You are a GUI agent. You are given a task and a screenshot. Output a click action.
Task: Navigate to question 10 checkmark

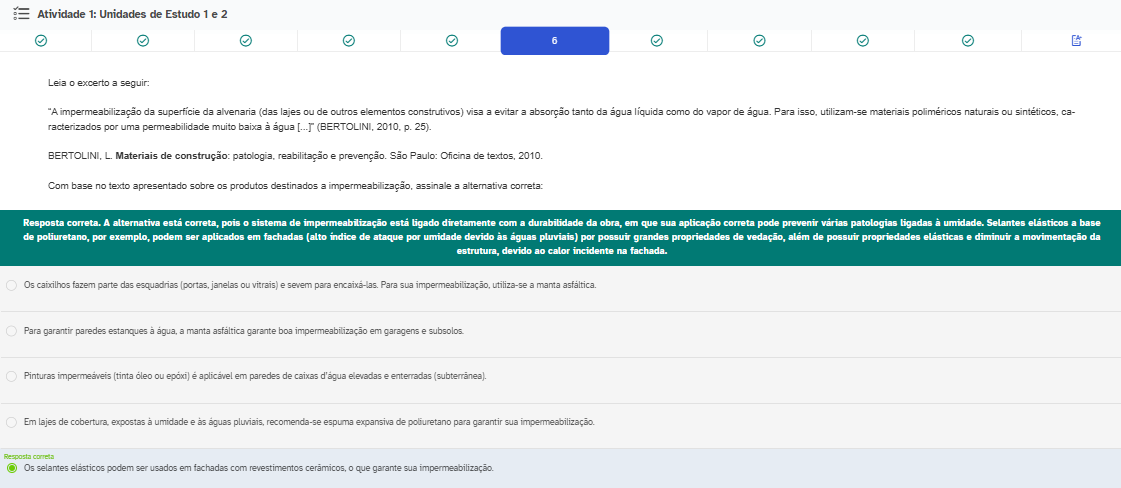point(967,41)
